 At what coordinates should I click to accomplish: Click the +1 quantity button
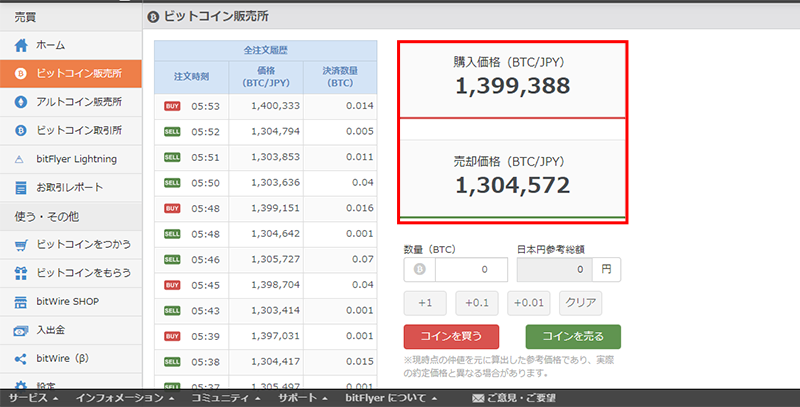click(425, 303)
